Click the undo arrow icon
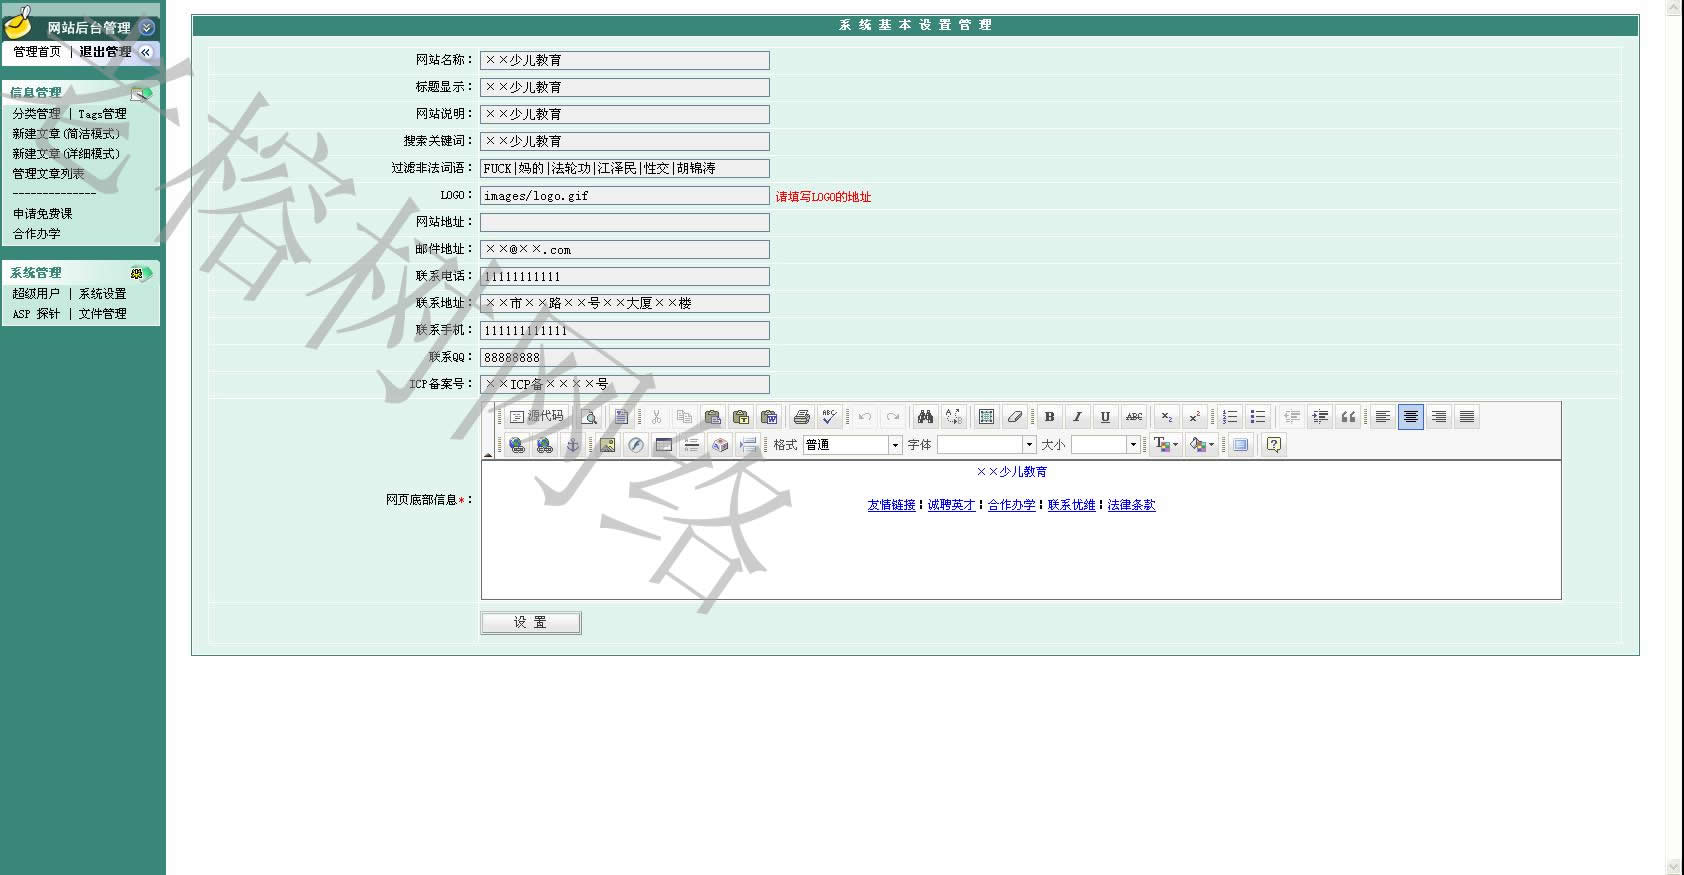 [x=865, y=417]
